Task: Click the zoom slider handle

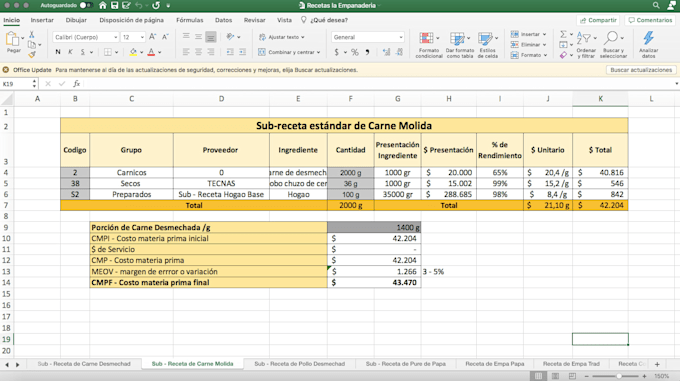Action: (x=619, y=376)
